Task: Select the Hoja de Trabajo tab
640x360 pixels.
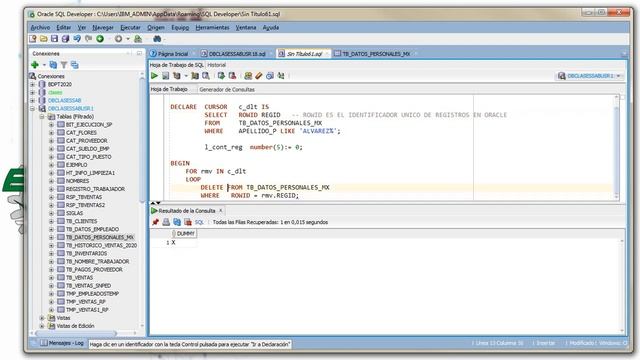Action: coord(169,89)
